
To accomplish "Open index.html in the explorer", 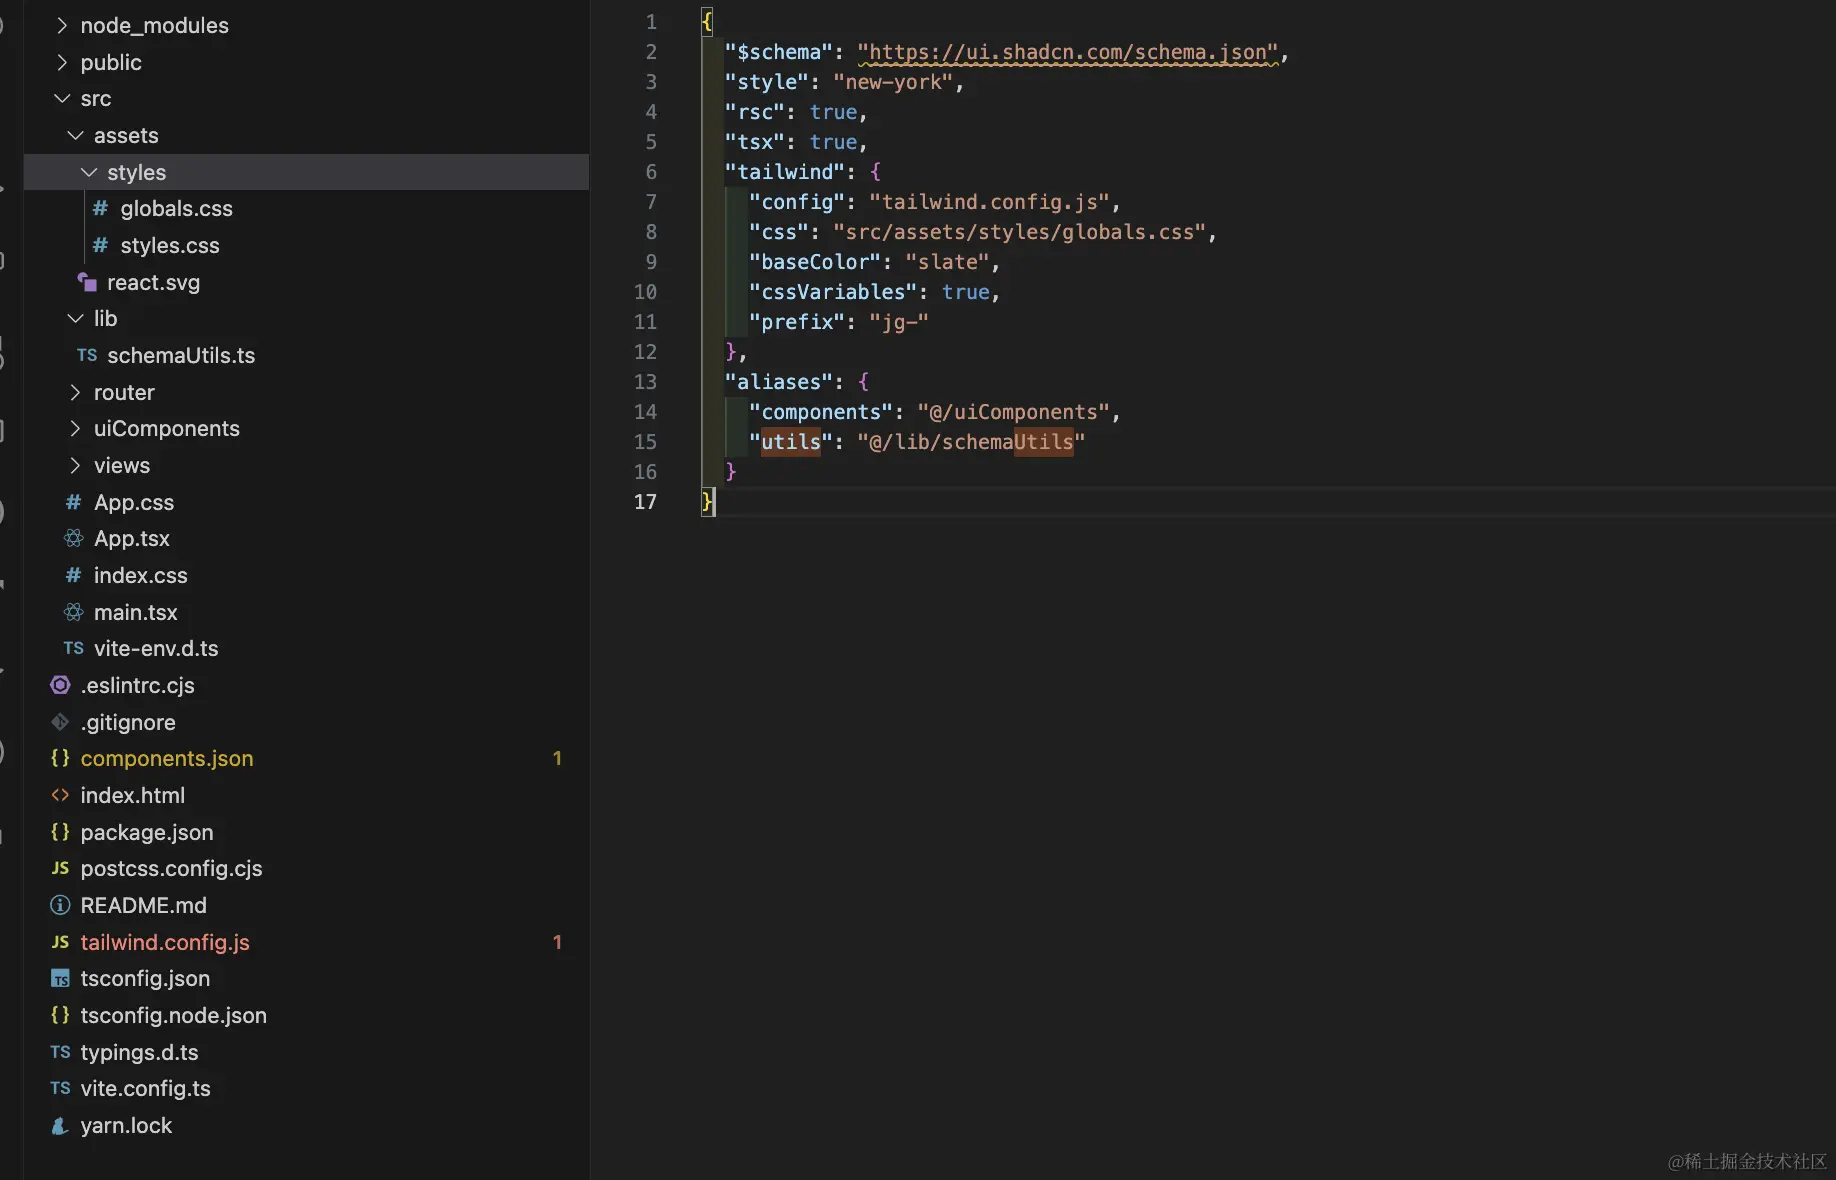I will tap(133, 795).
